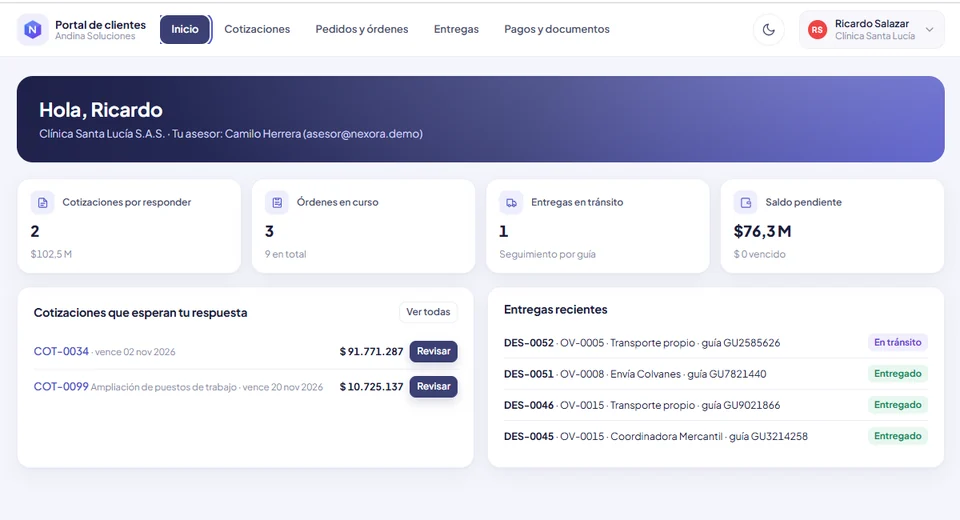This screenshot has width=960, height=520.
Task: Click Revisar for COT-0034
Action: pyautogui.click(x=433, y=351)
